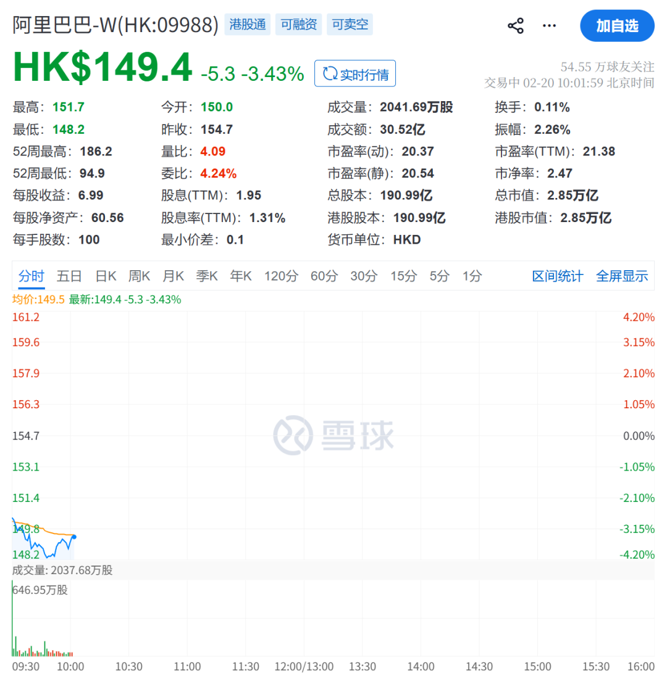Switch to the 分时 chart tab

pyautogui.click(x=31, y=276)
